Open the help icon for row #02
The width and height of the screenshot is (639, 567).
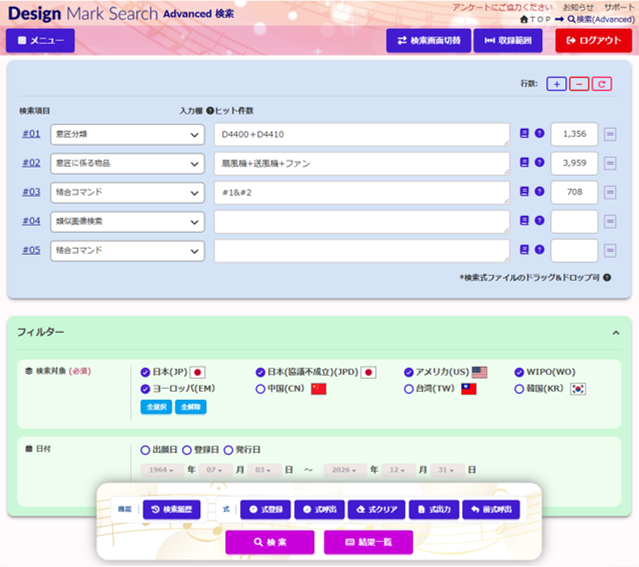[540, 162]
